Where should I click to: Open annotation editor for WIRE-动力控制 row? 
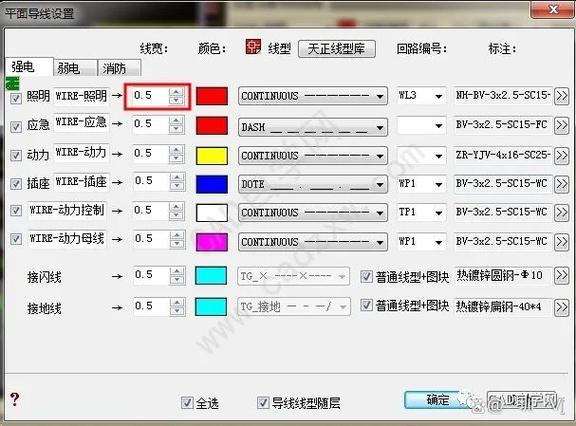pos(562,212)
